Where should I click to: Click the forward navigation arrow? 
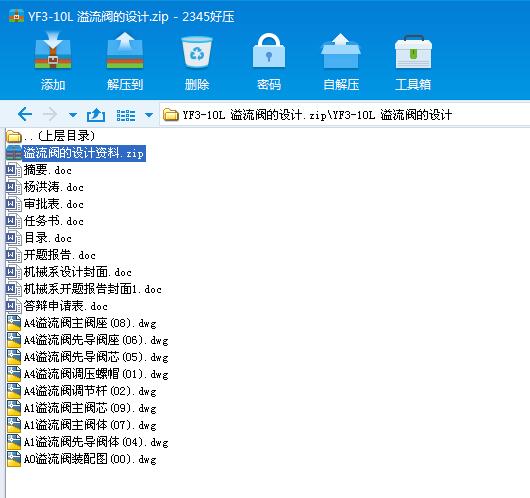[50, 114]
